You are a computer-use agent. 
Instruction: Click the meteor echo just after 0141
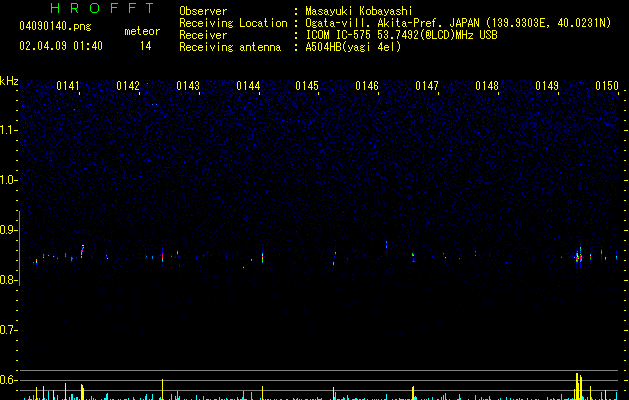(x=82, y=250)
